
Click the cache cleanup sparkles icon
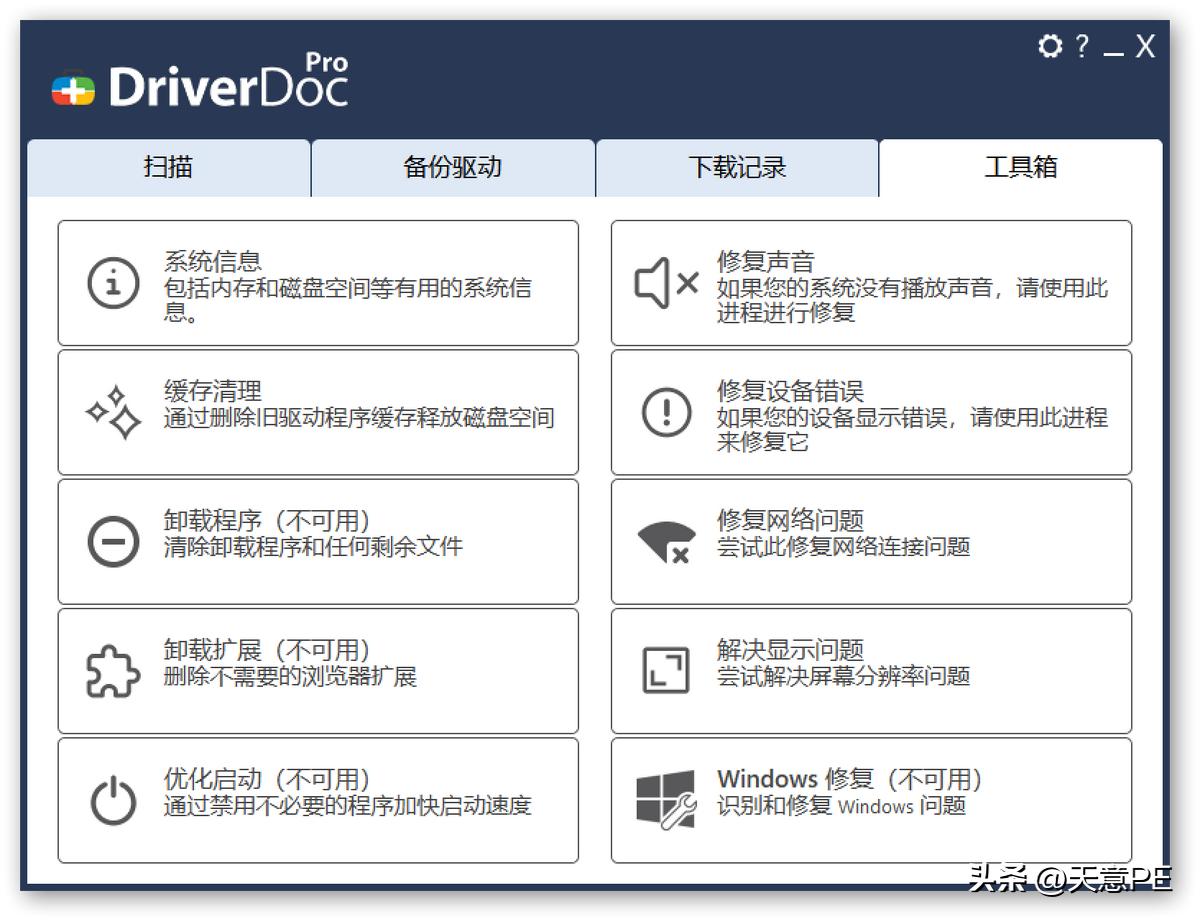pos(113,412)
